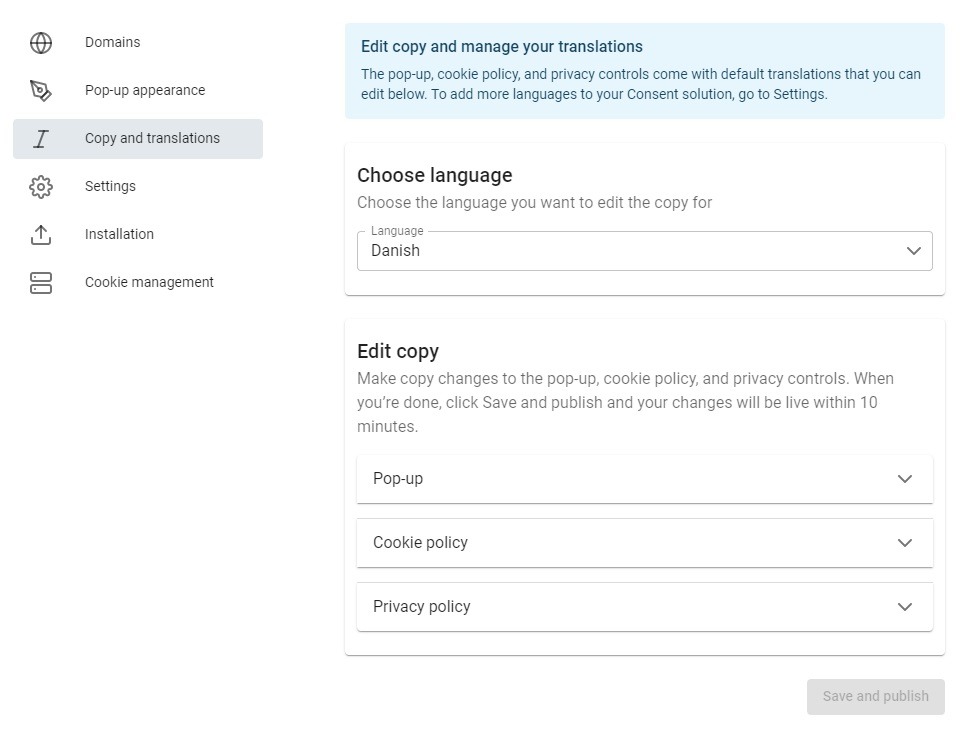
Task: Navigate to Installation text in sidebar
Action: tap(119, 235)
